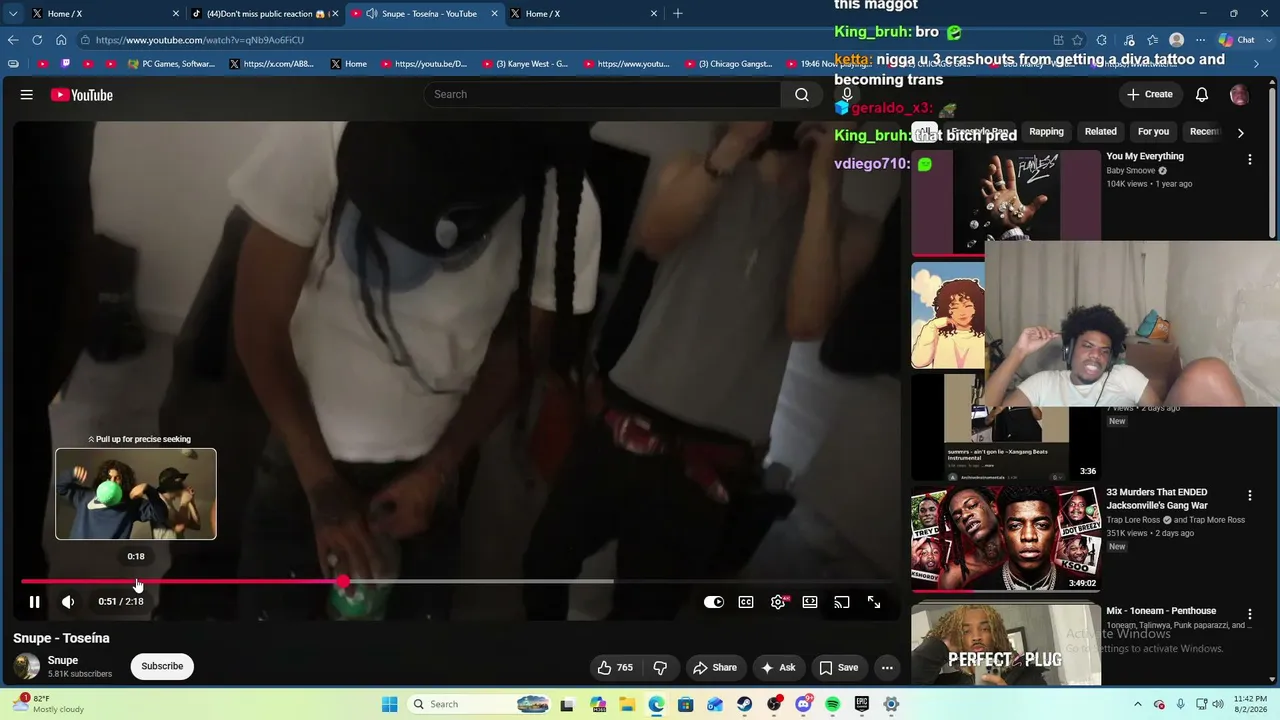Open options for You My Everything video

(x=1249, y=159)
